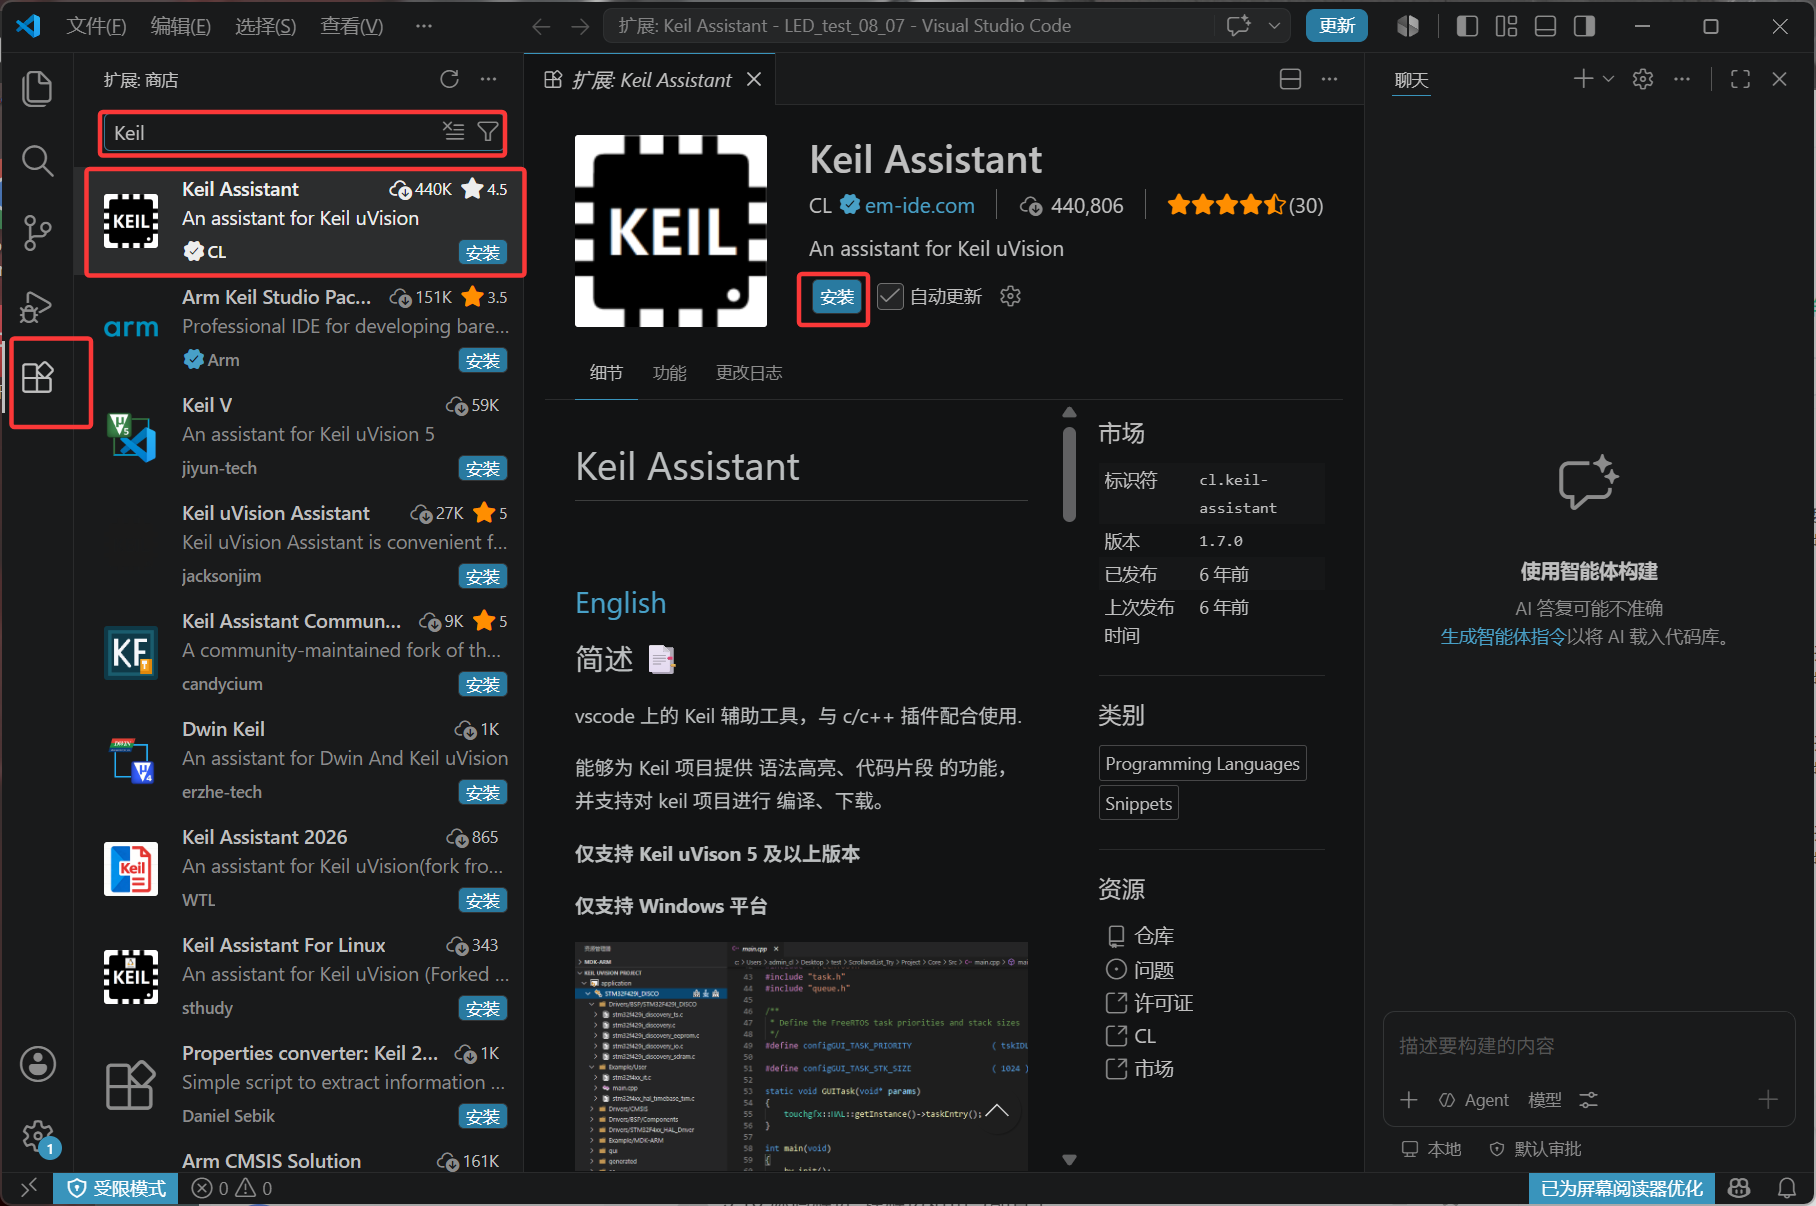
Task: Refresh the extensions marketplace list
Action: tap(450, 79)
